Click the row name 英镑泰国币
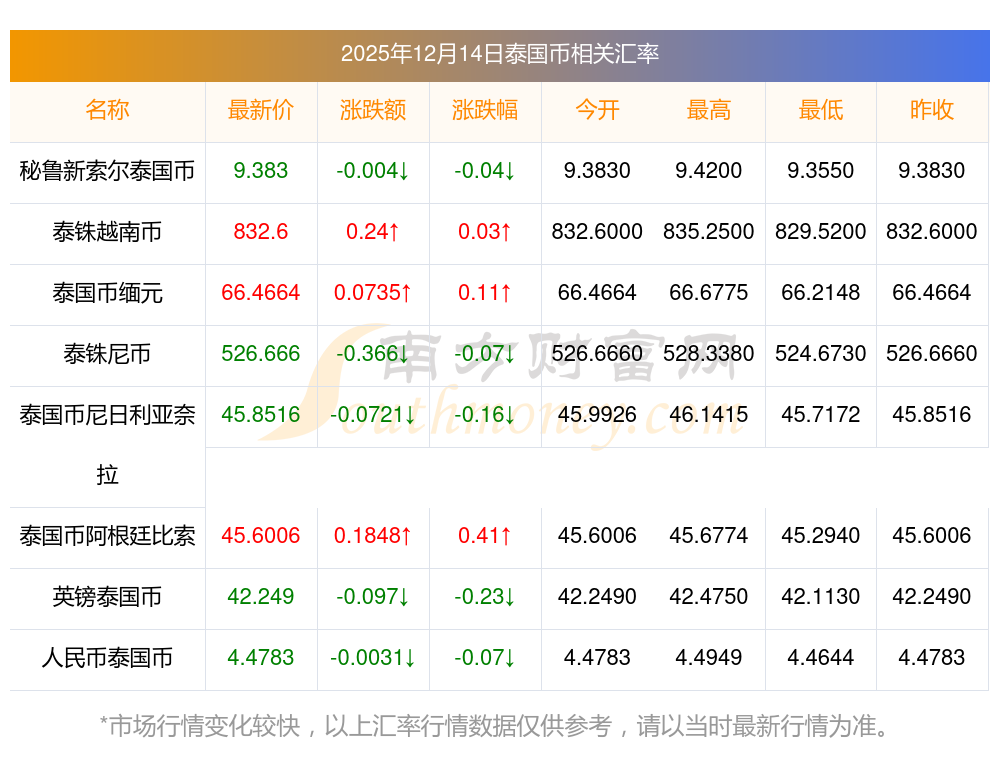Image resolution: width=1000 pixels, height=757 pixels. click(x=107, y=597)
